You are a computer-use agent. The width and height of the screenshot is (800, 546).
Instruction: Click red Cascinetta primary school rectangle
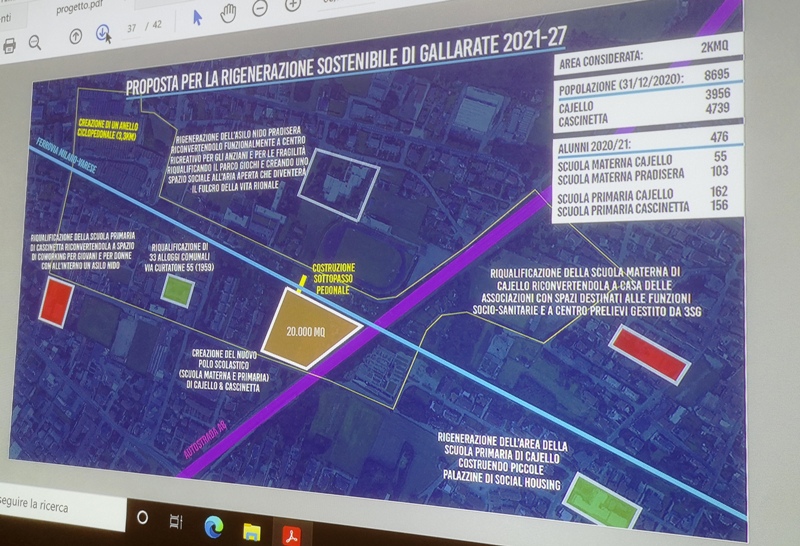56,302
